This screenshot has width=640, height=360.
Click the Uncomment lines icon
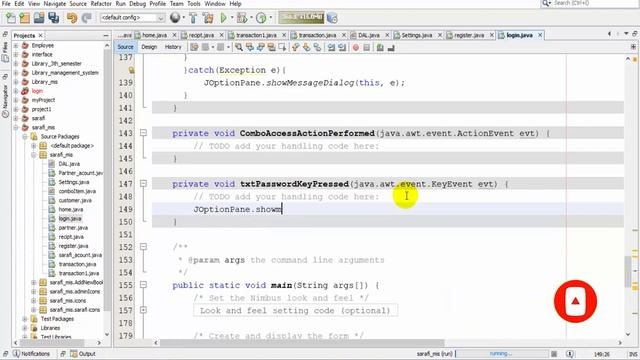point(391,47)
